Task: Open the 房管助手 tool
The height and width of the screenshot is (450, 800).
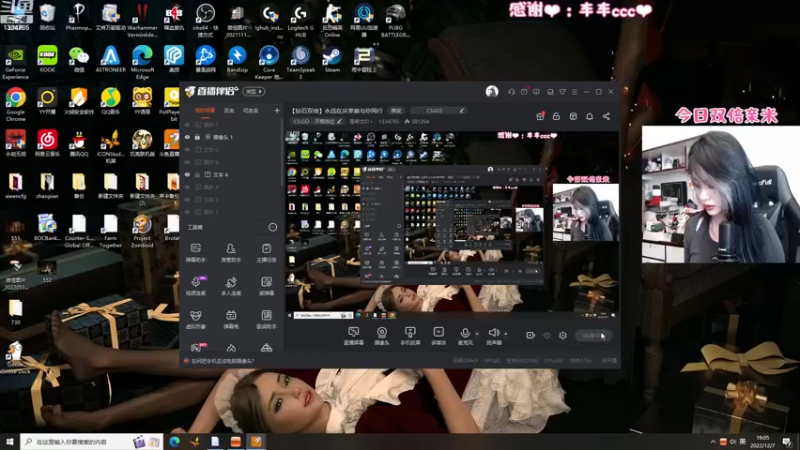Action: click(231, 253)
